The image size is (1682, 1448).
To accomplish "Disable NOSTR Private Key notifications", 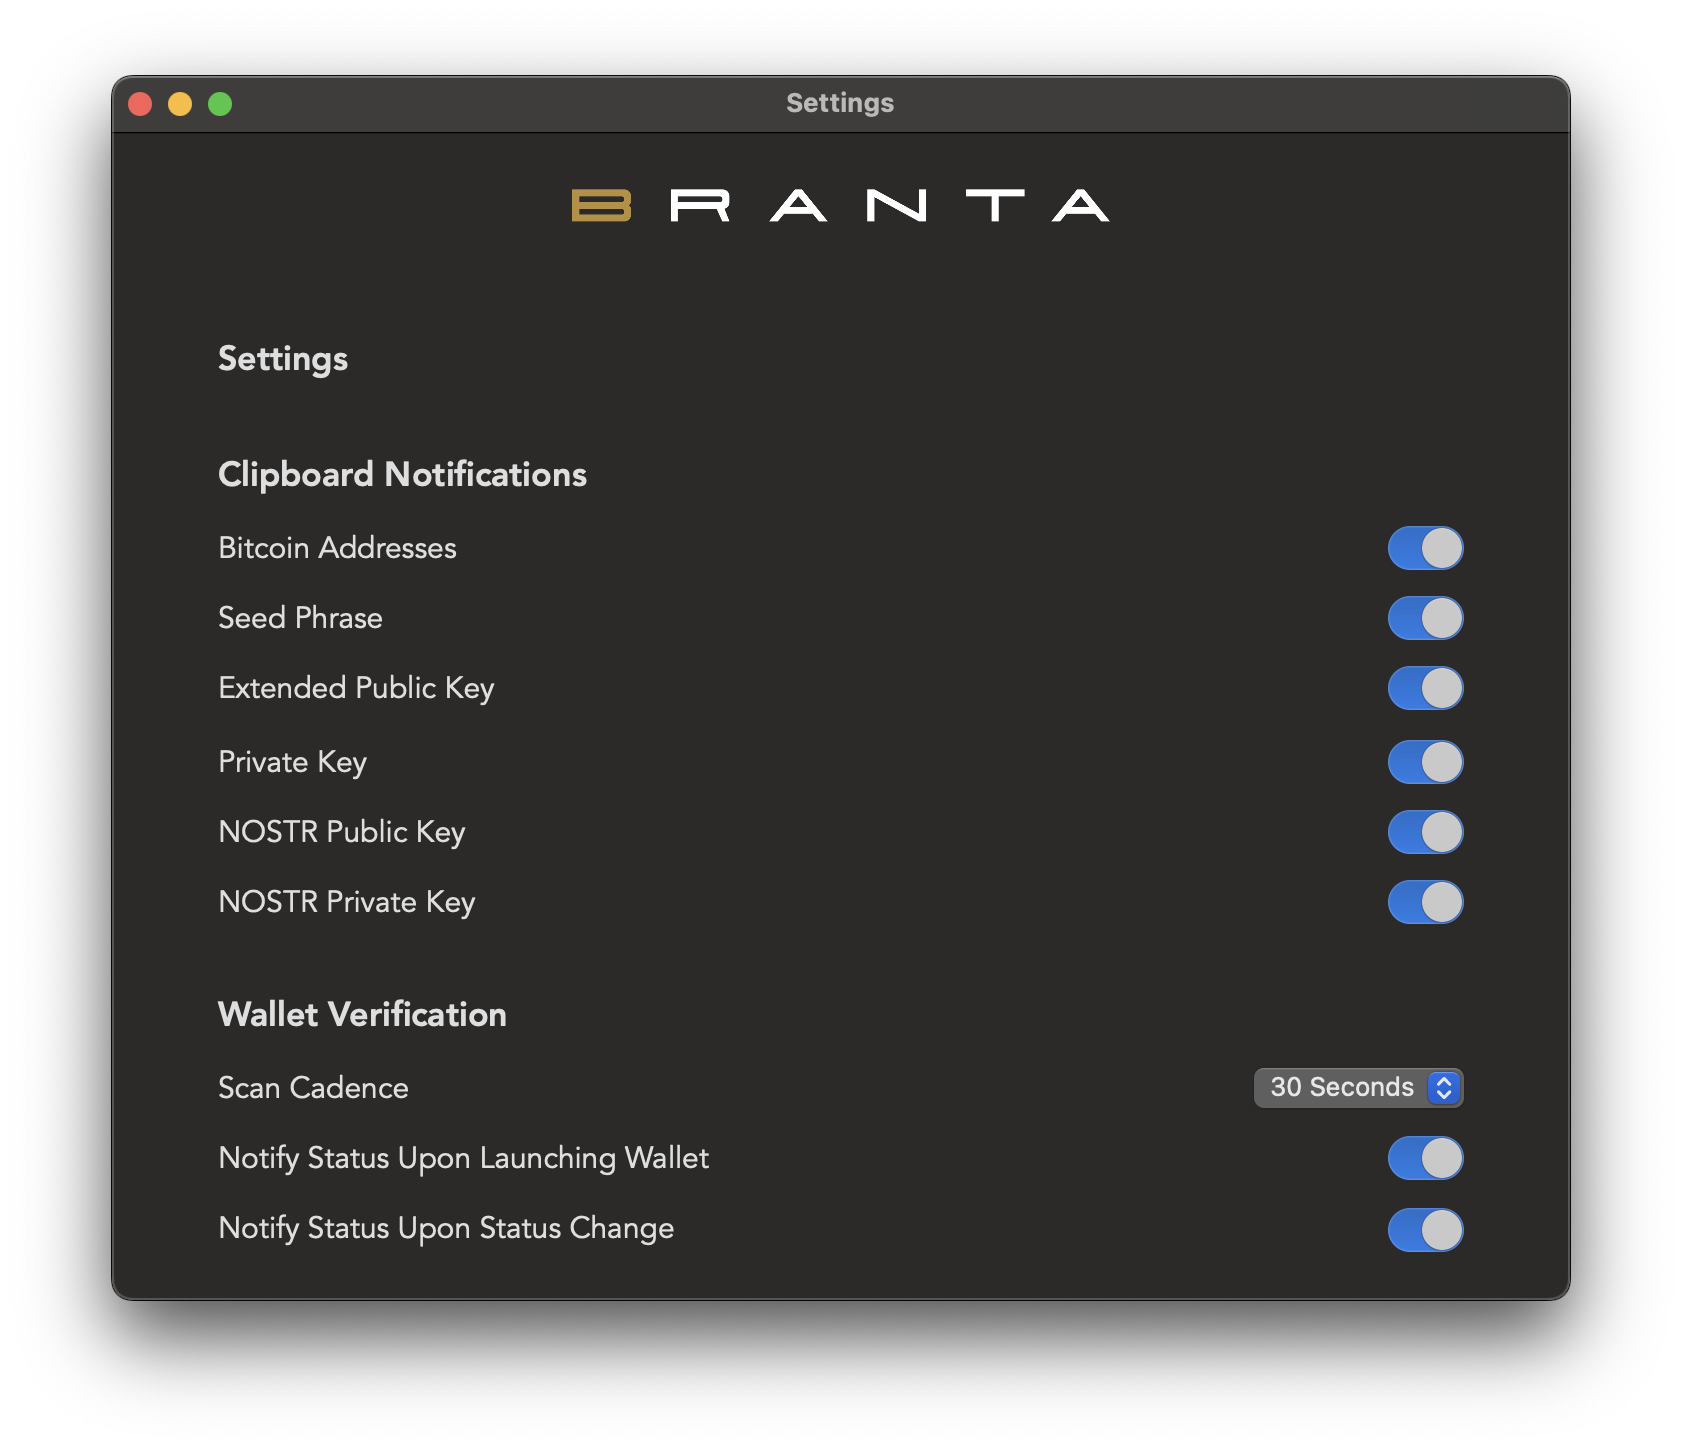I will pos(1425,902).
